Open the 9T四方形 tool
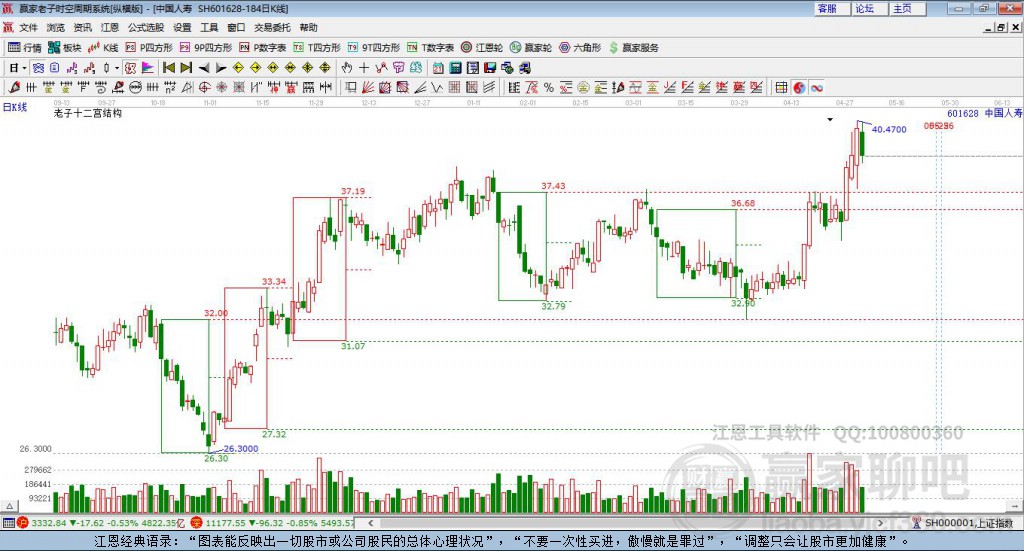Screen dimensions: 1024x551 pos(374,48)
